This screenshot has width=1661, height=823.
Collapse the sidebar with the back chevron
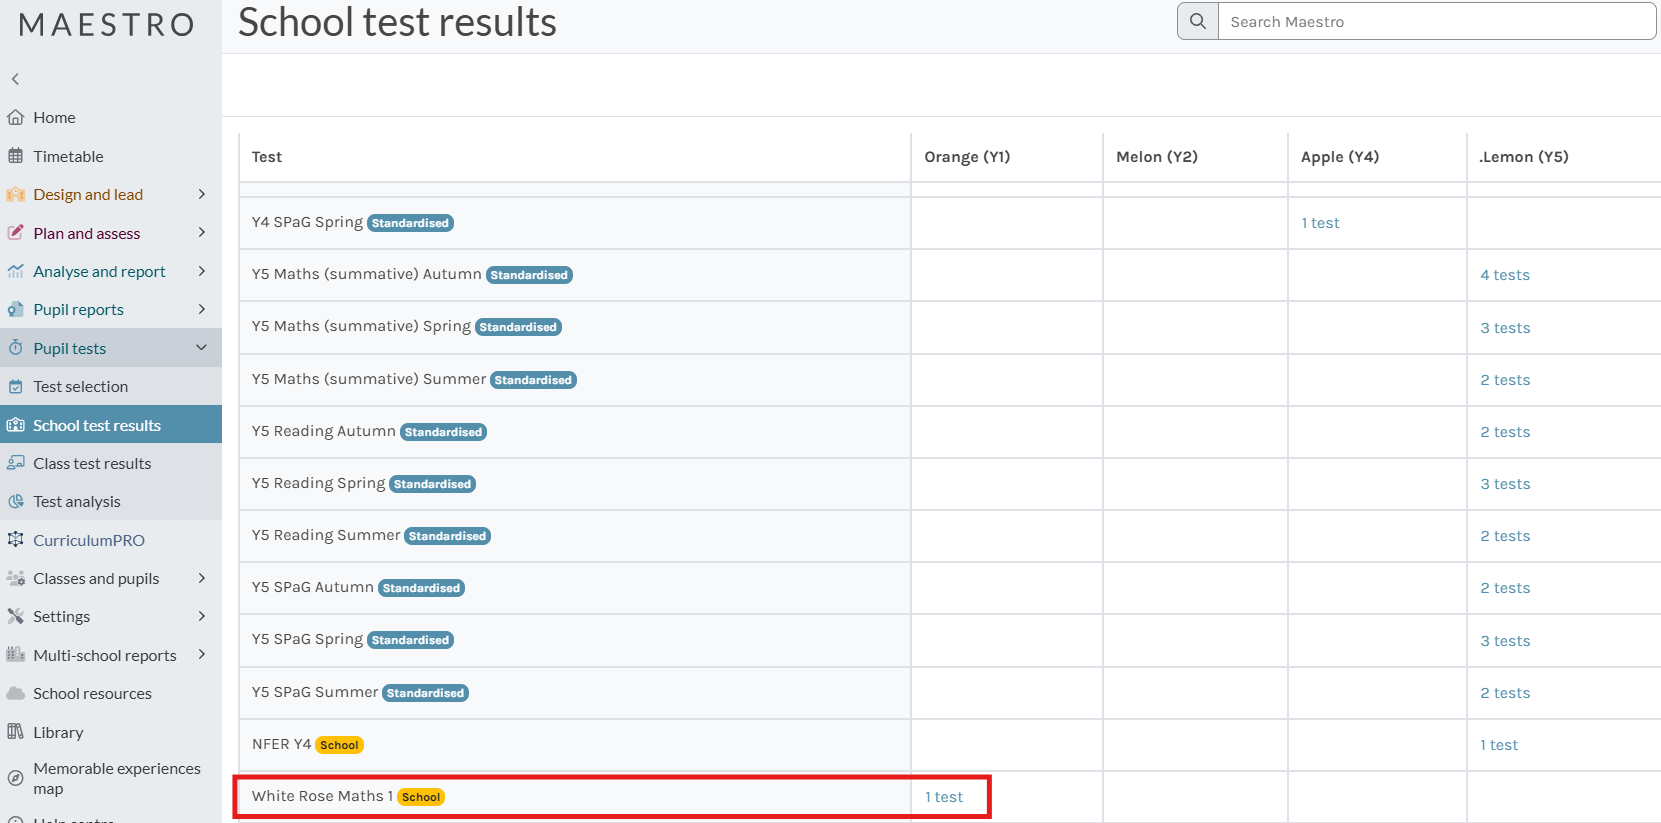[15, 79]
